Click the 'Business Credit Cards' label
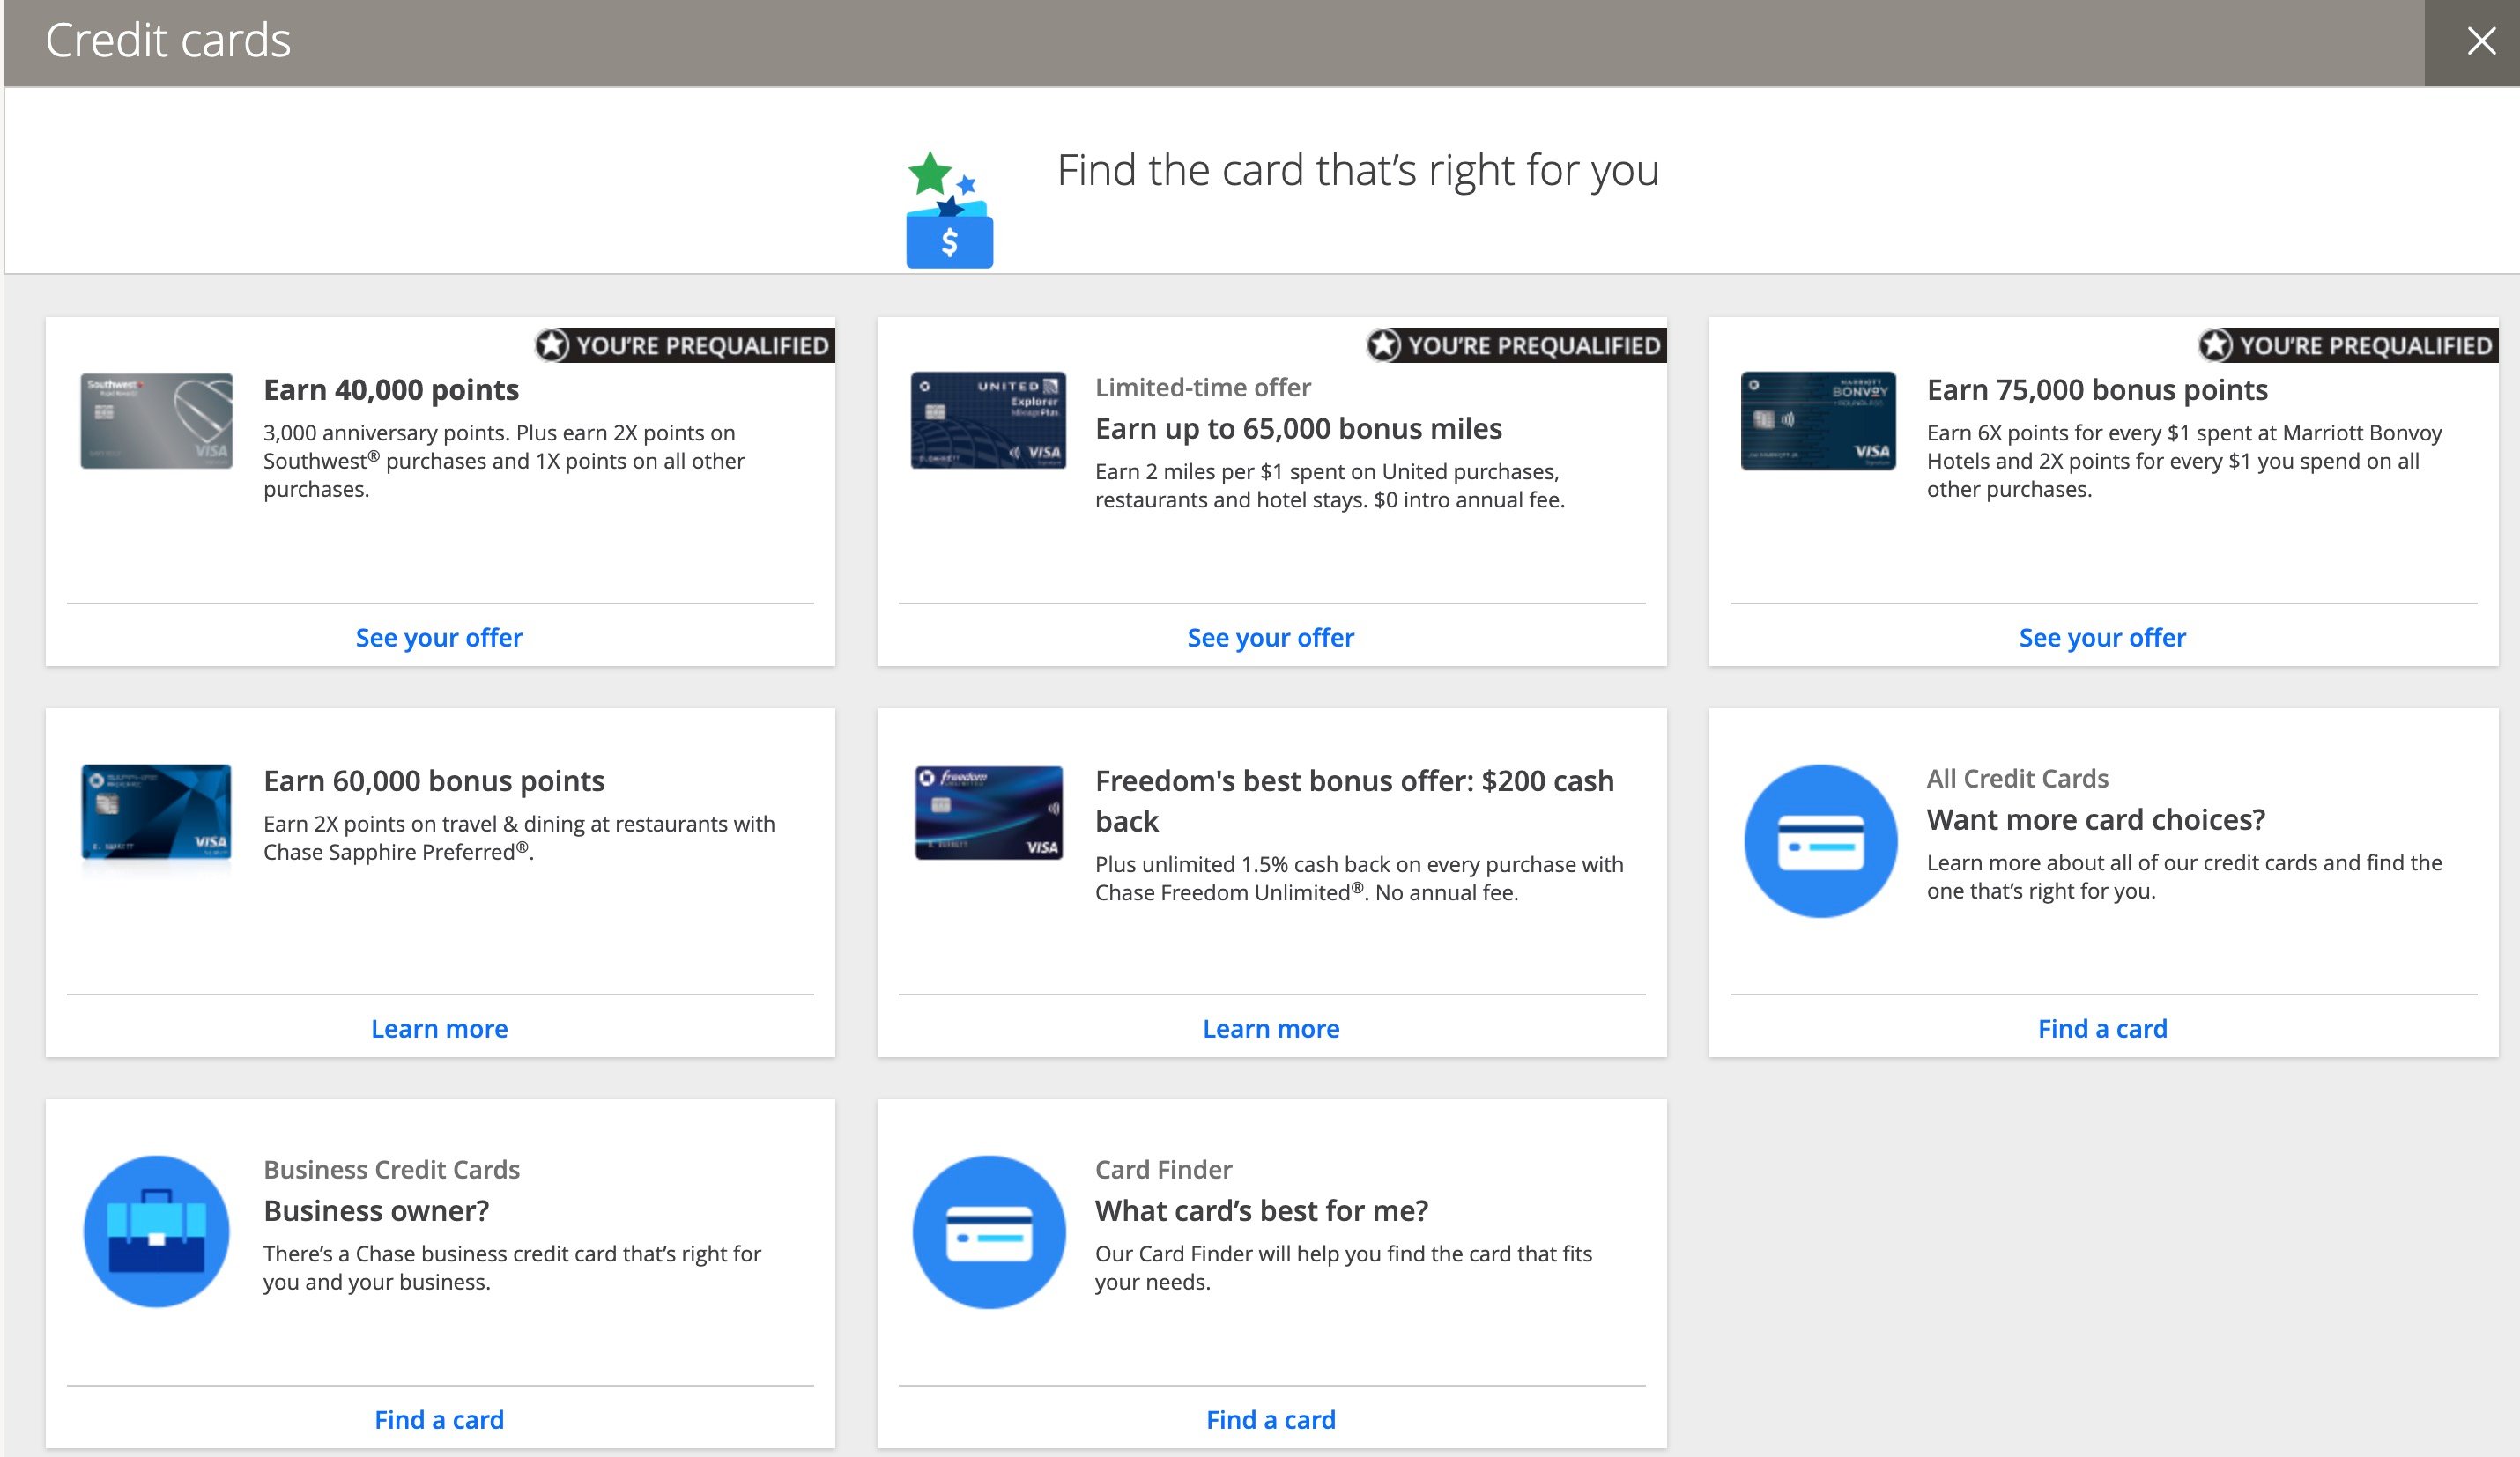This screenshot has height=1457, width=2520. (391, 1169)
